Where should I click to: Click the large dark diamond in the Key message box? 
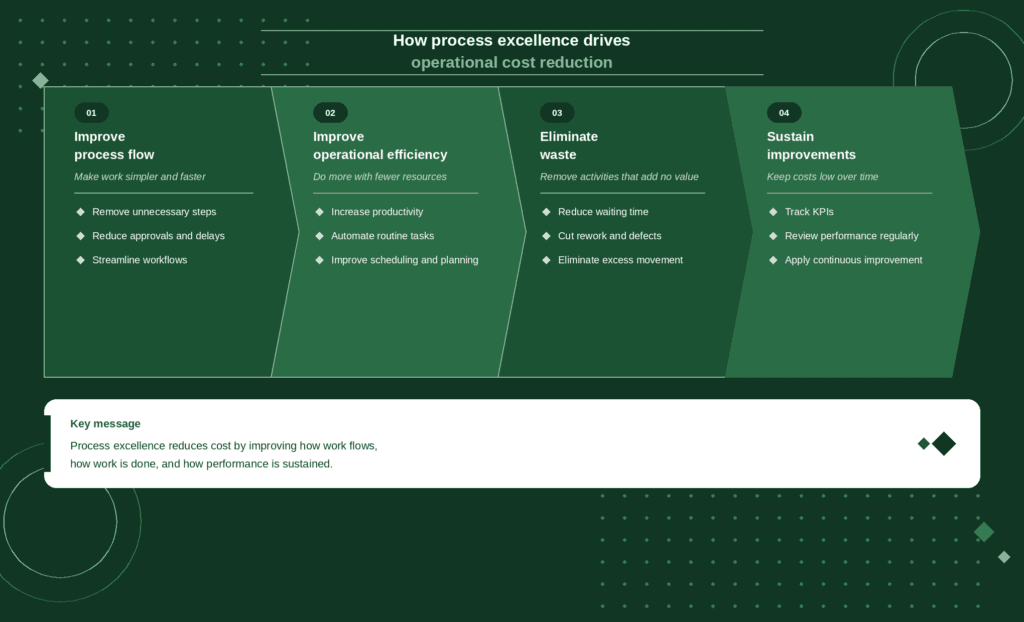944,444
